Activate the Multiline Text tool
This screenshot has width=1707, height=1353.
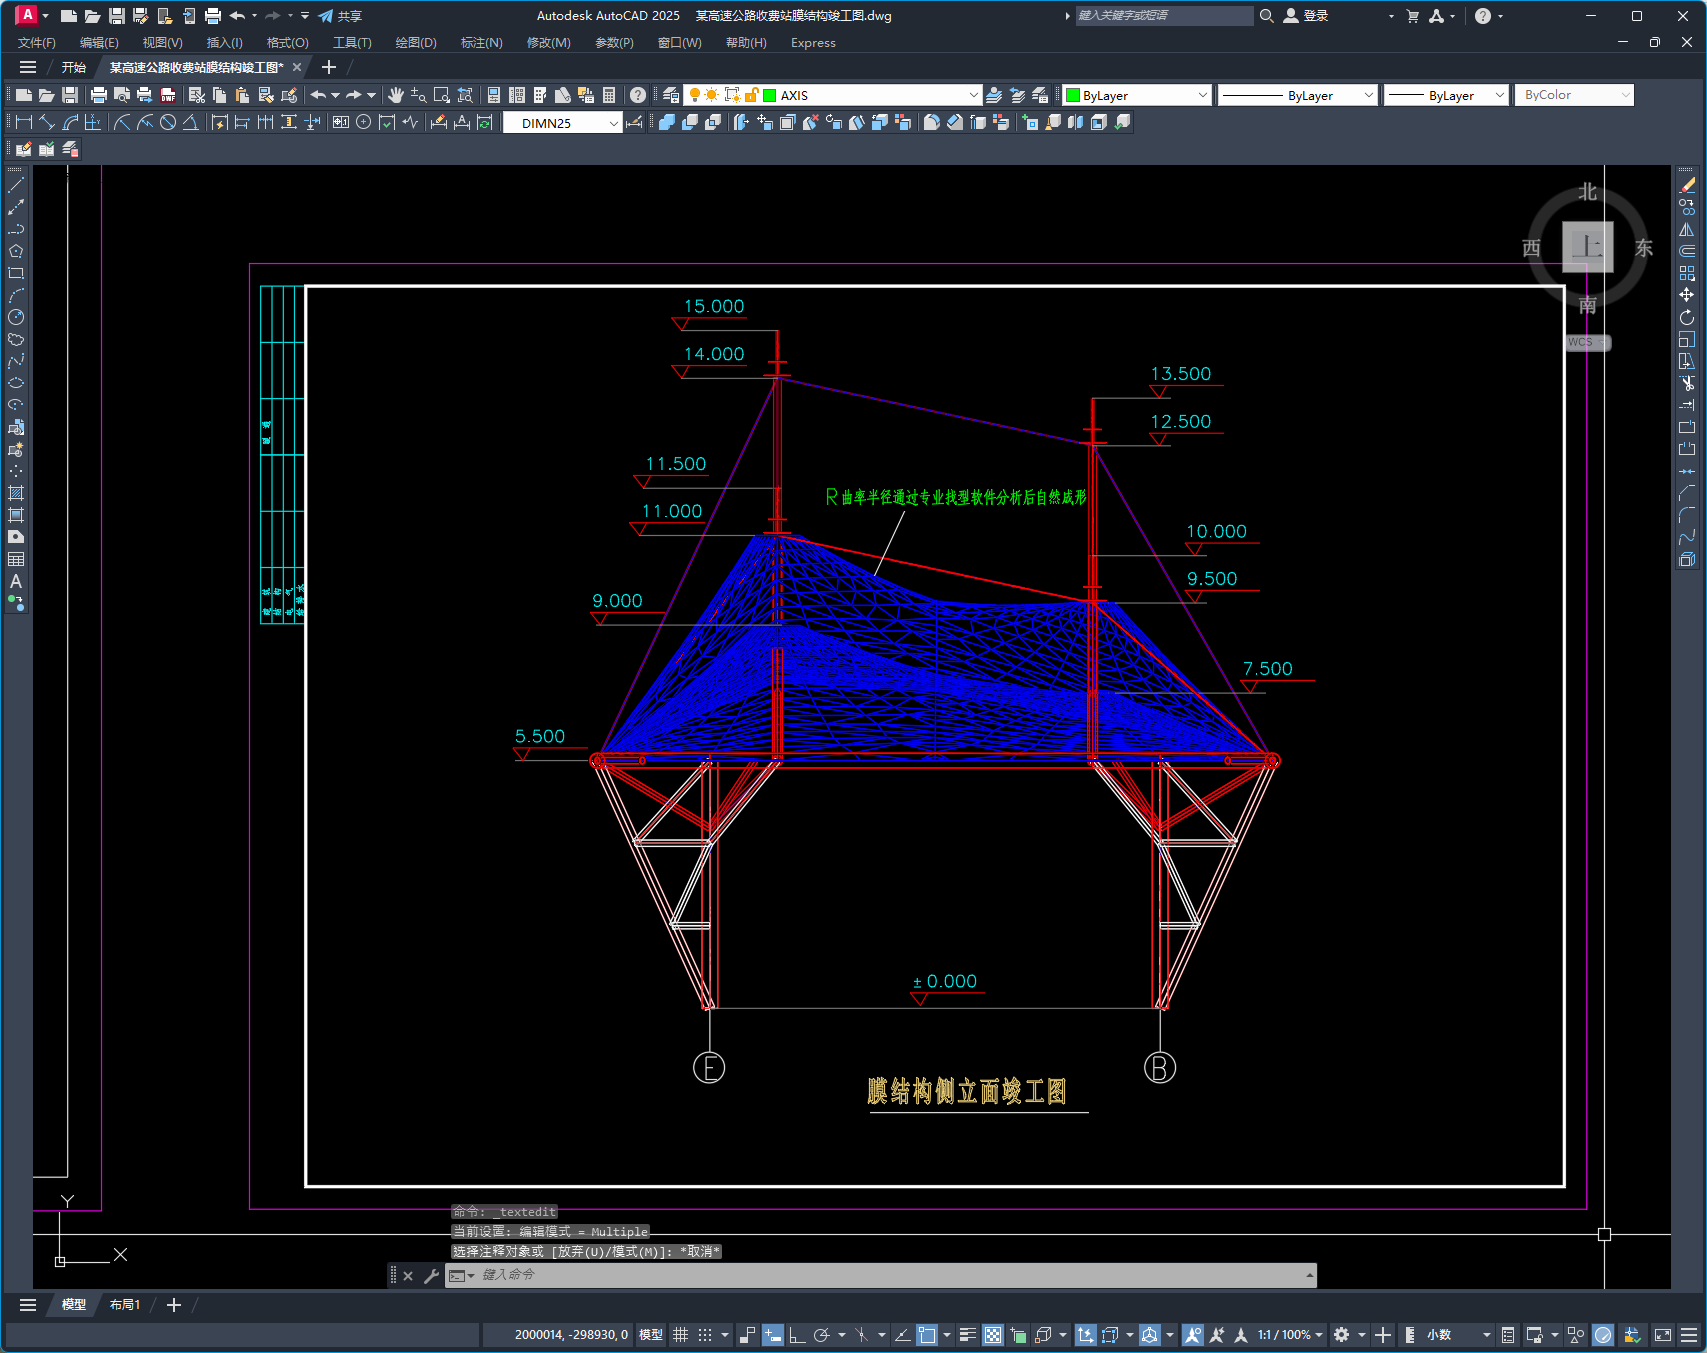tap(16, 581)
